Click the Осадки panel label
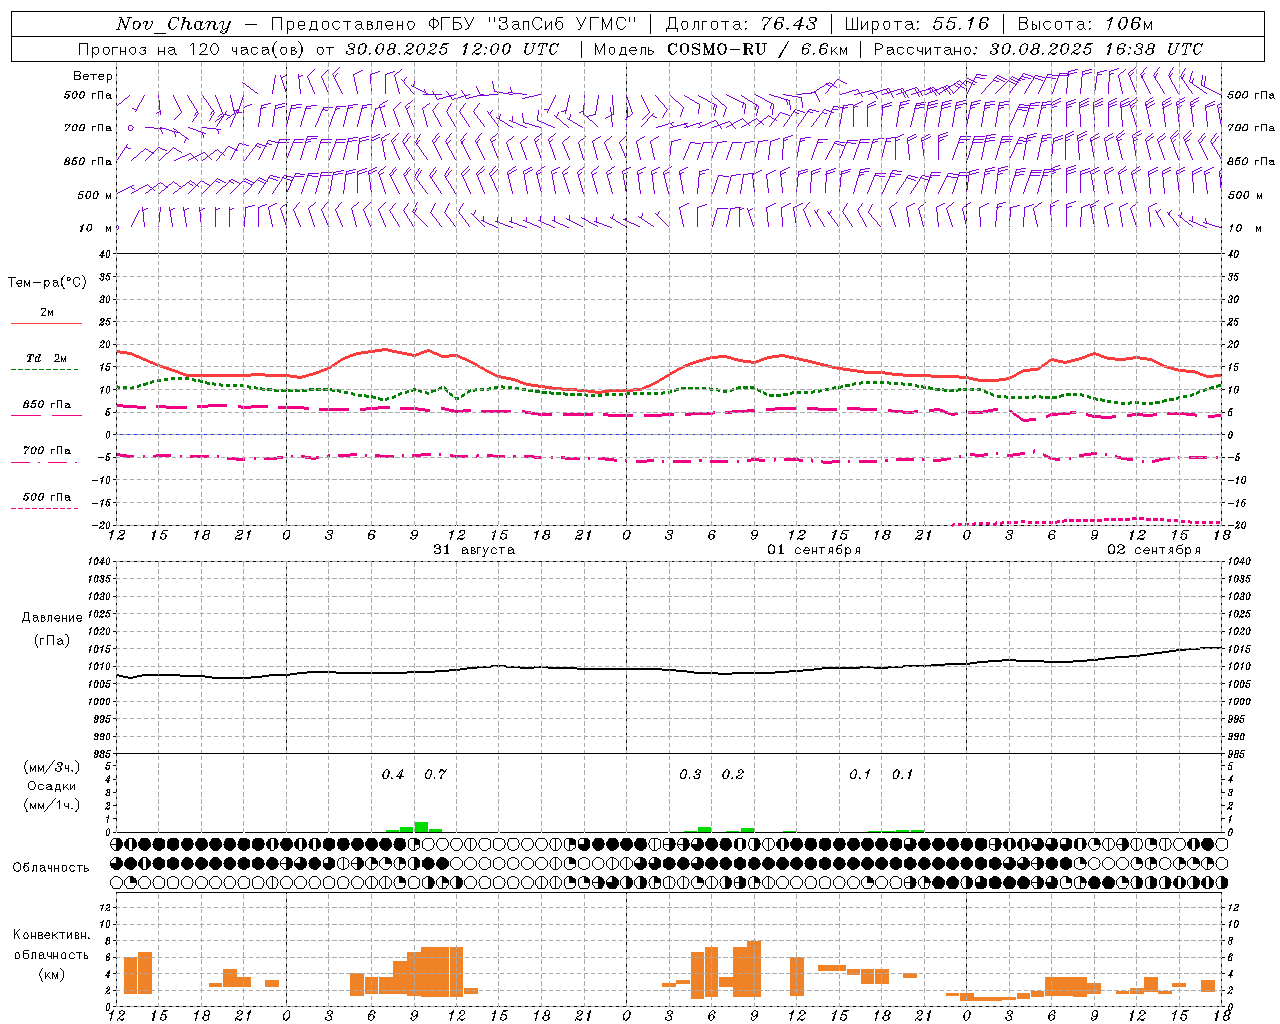Screen dimensions: 1280x1024 pos(52,786)
